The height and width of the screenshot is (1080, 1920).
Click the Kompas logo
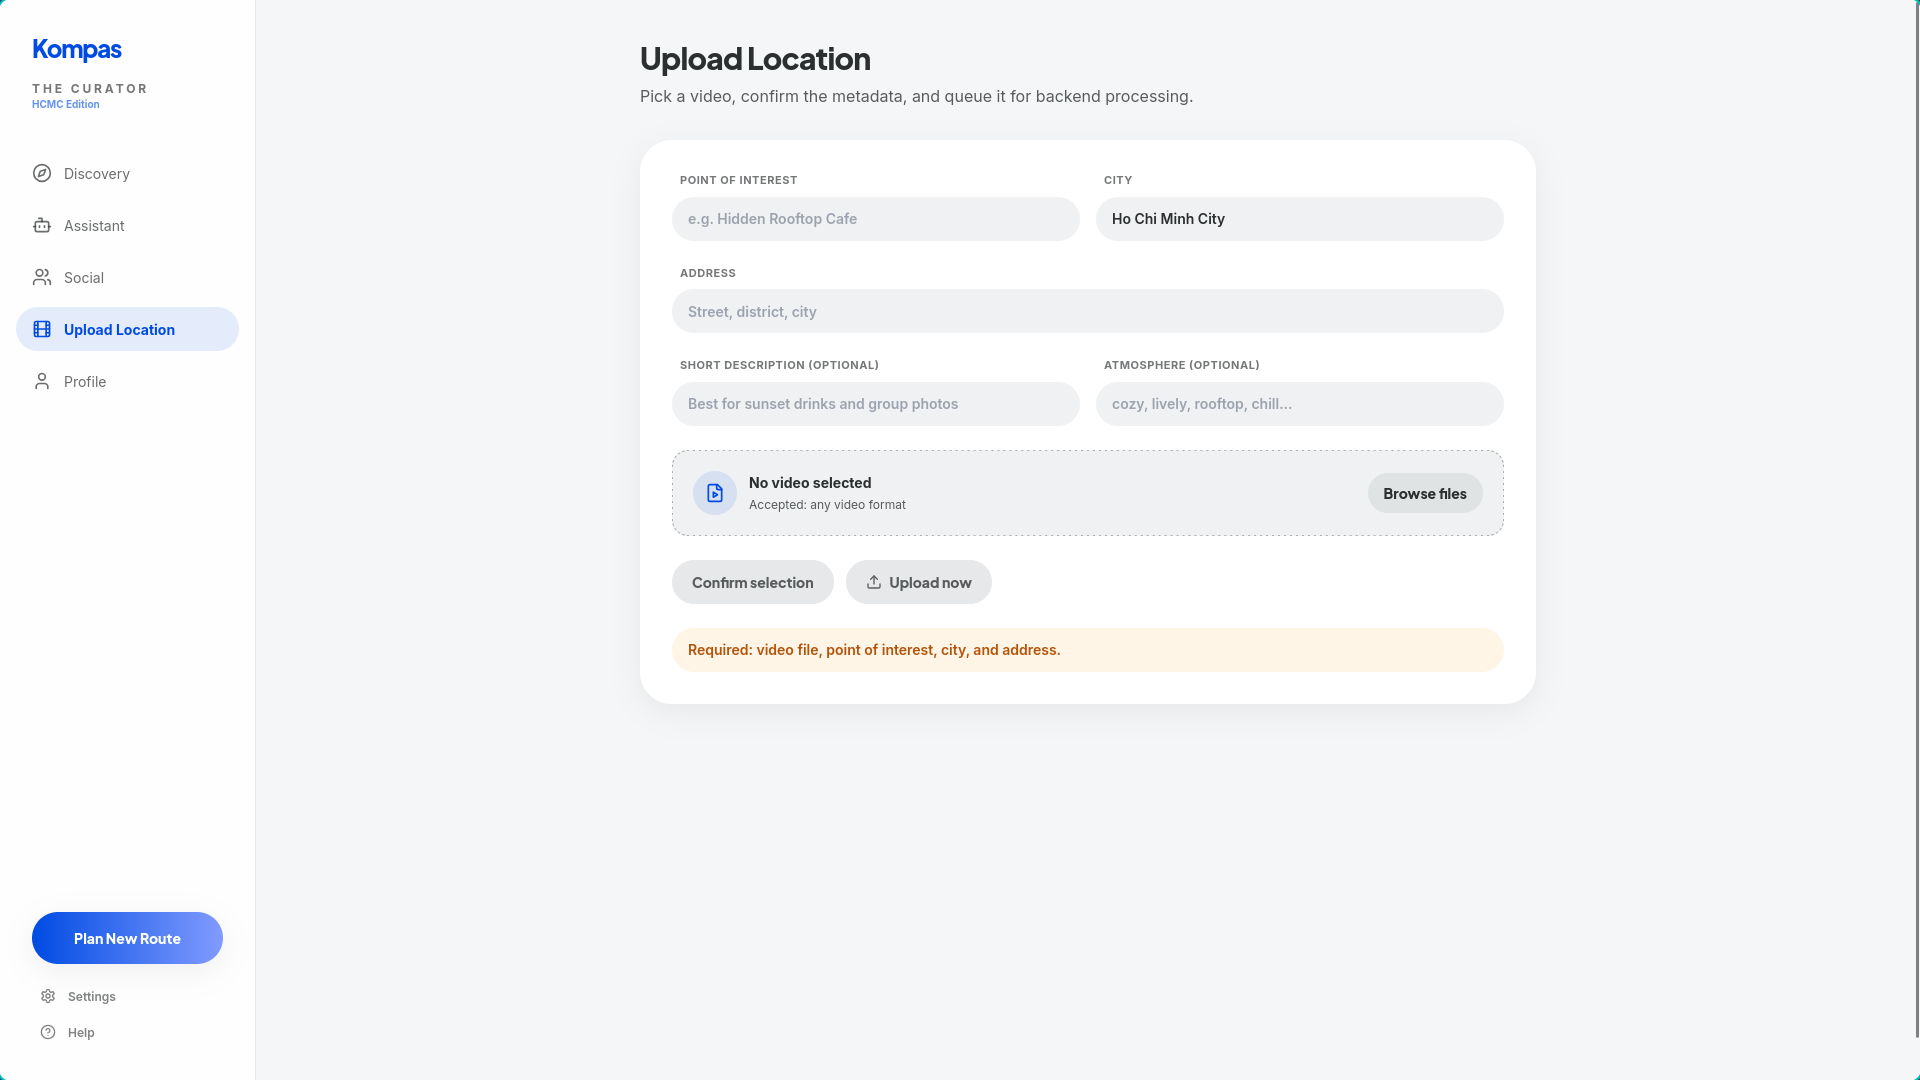click(77, 49)
